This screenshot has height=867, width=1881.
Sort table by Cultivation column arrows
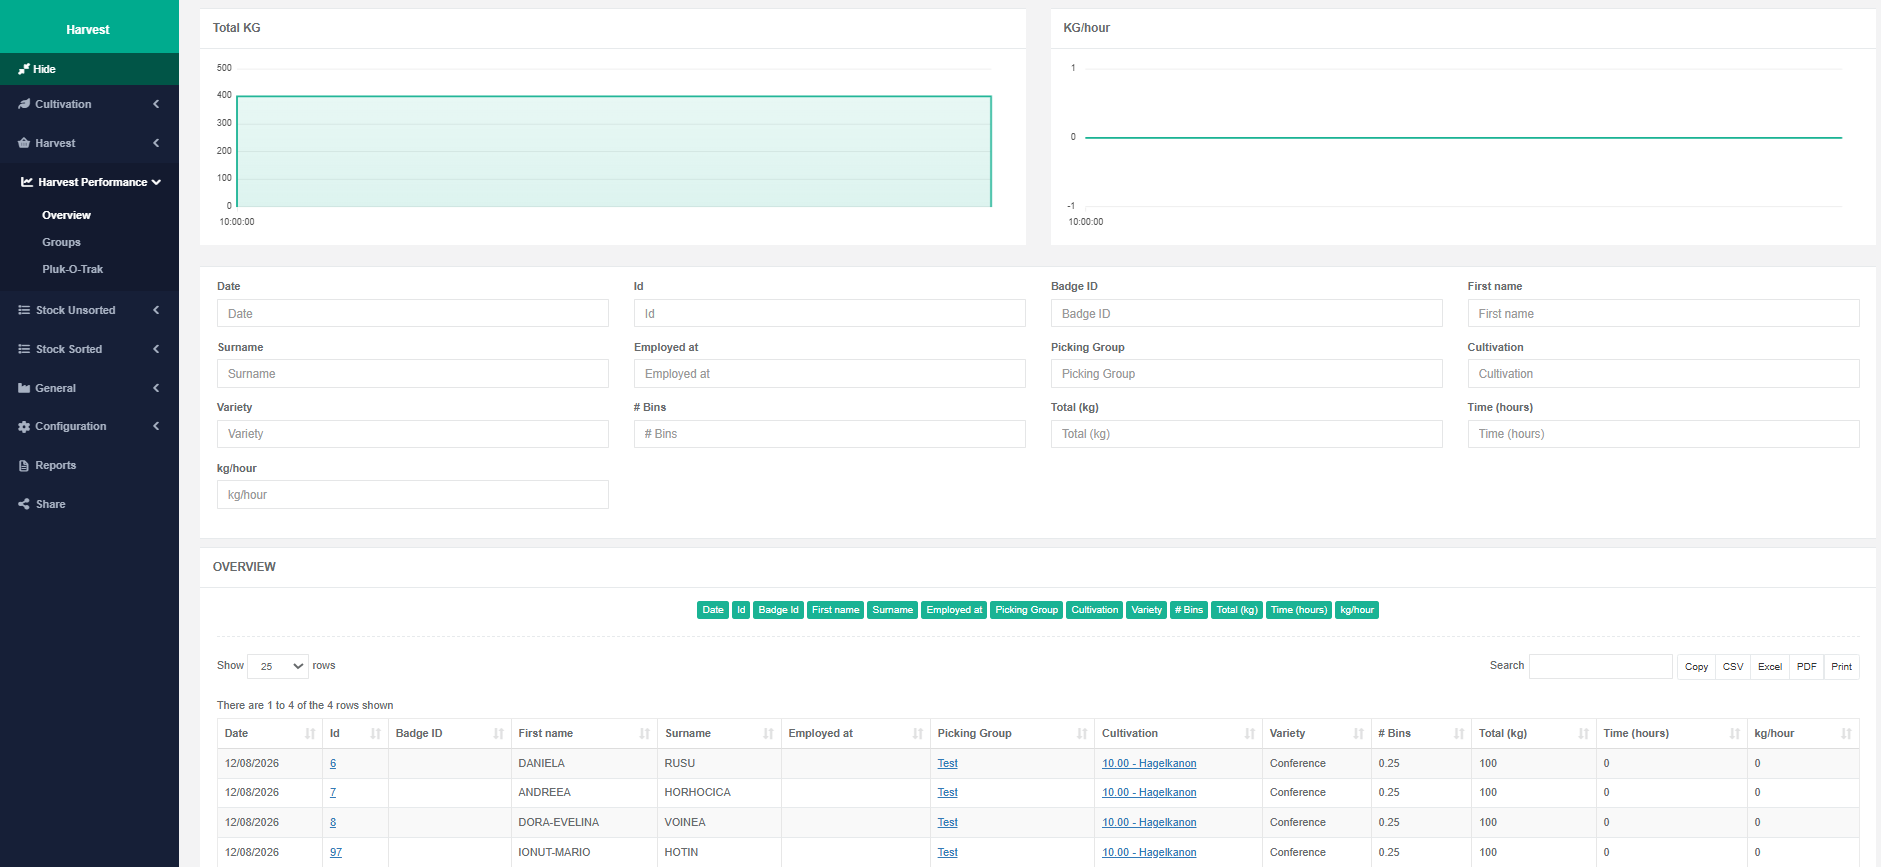point(1249,734)
